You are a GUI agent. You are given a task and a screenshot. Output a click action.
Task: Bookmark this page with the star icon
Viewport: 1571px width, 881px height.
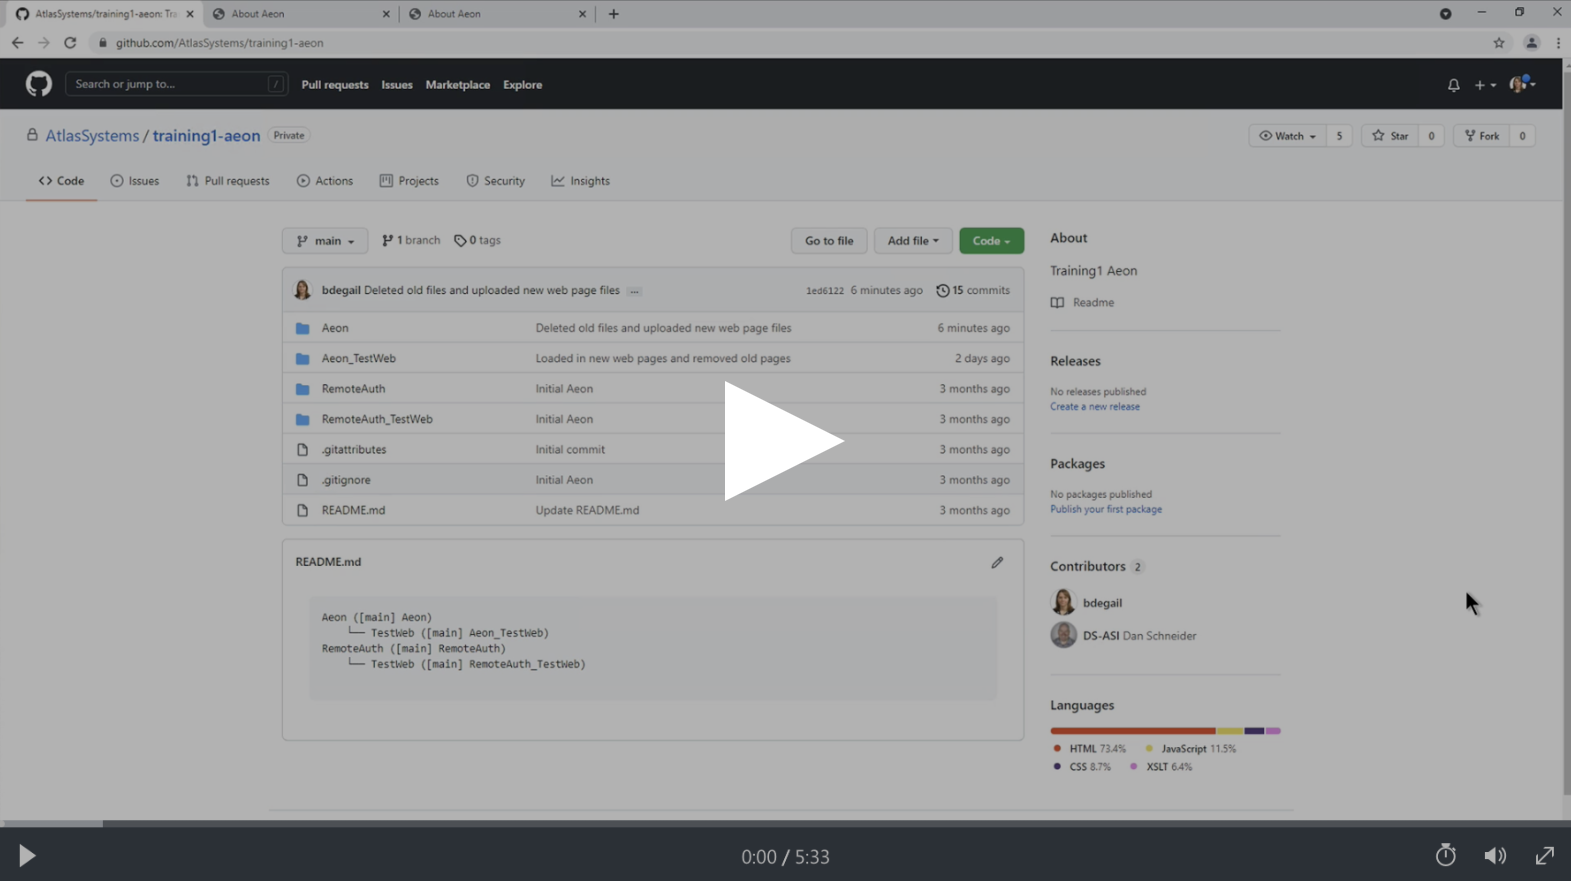[1498, 43]
